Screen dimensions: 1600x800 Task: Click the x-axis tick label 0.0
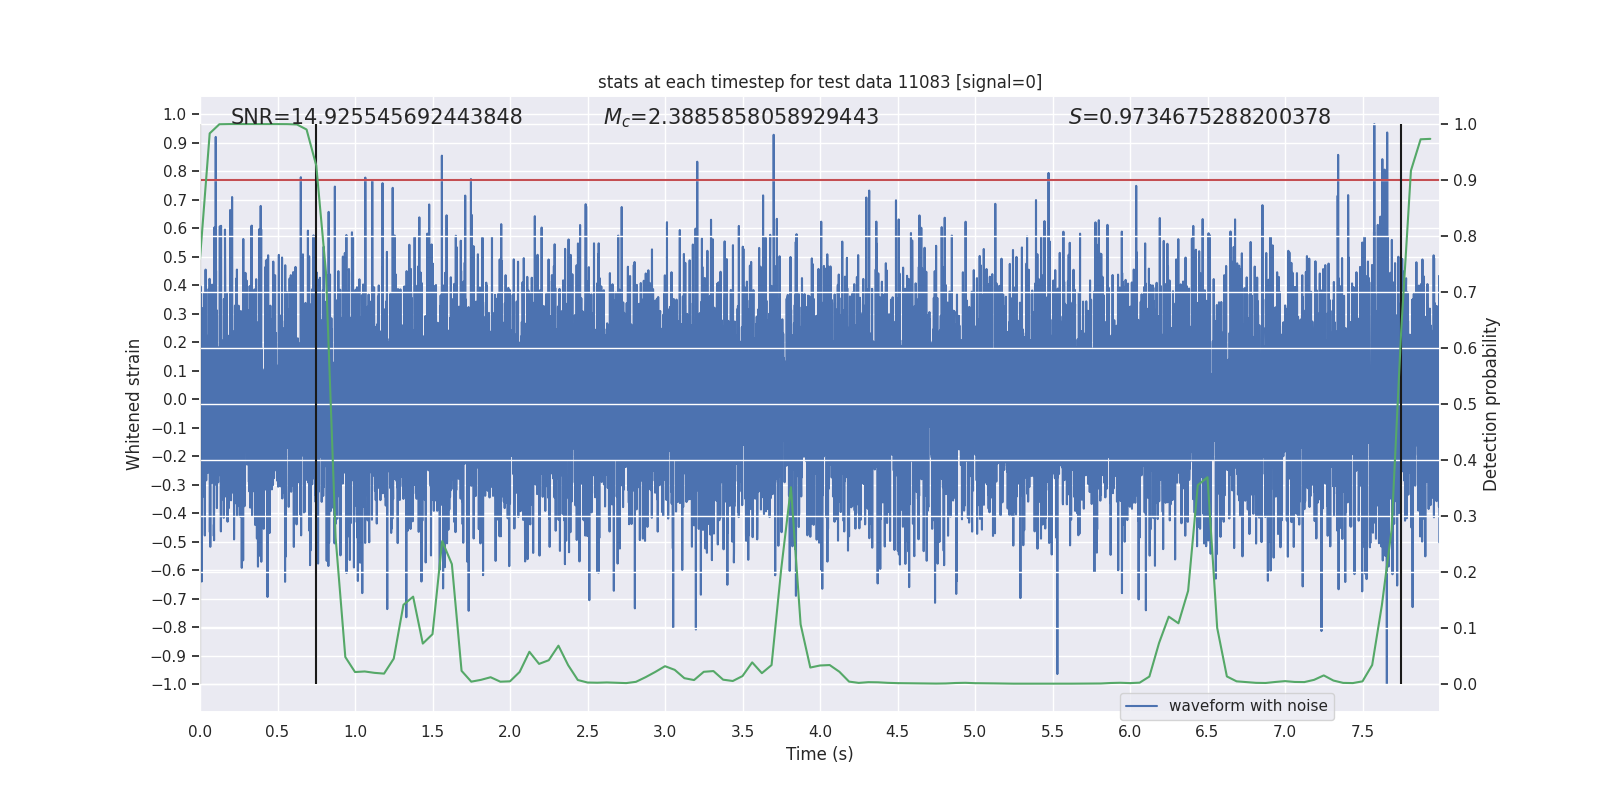coord(200,731)
